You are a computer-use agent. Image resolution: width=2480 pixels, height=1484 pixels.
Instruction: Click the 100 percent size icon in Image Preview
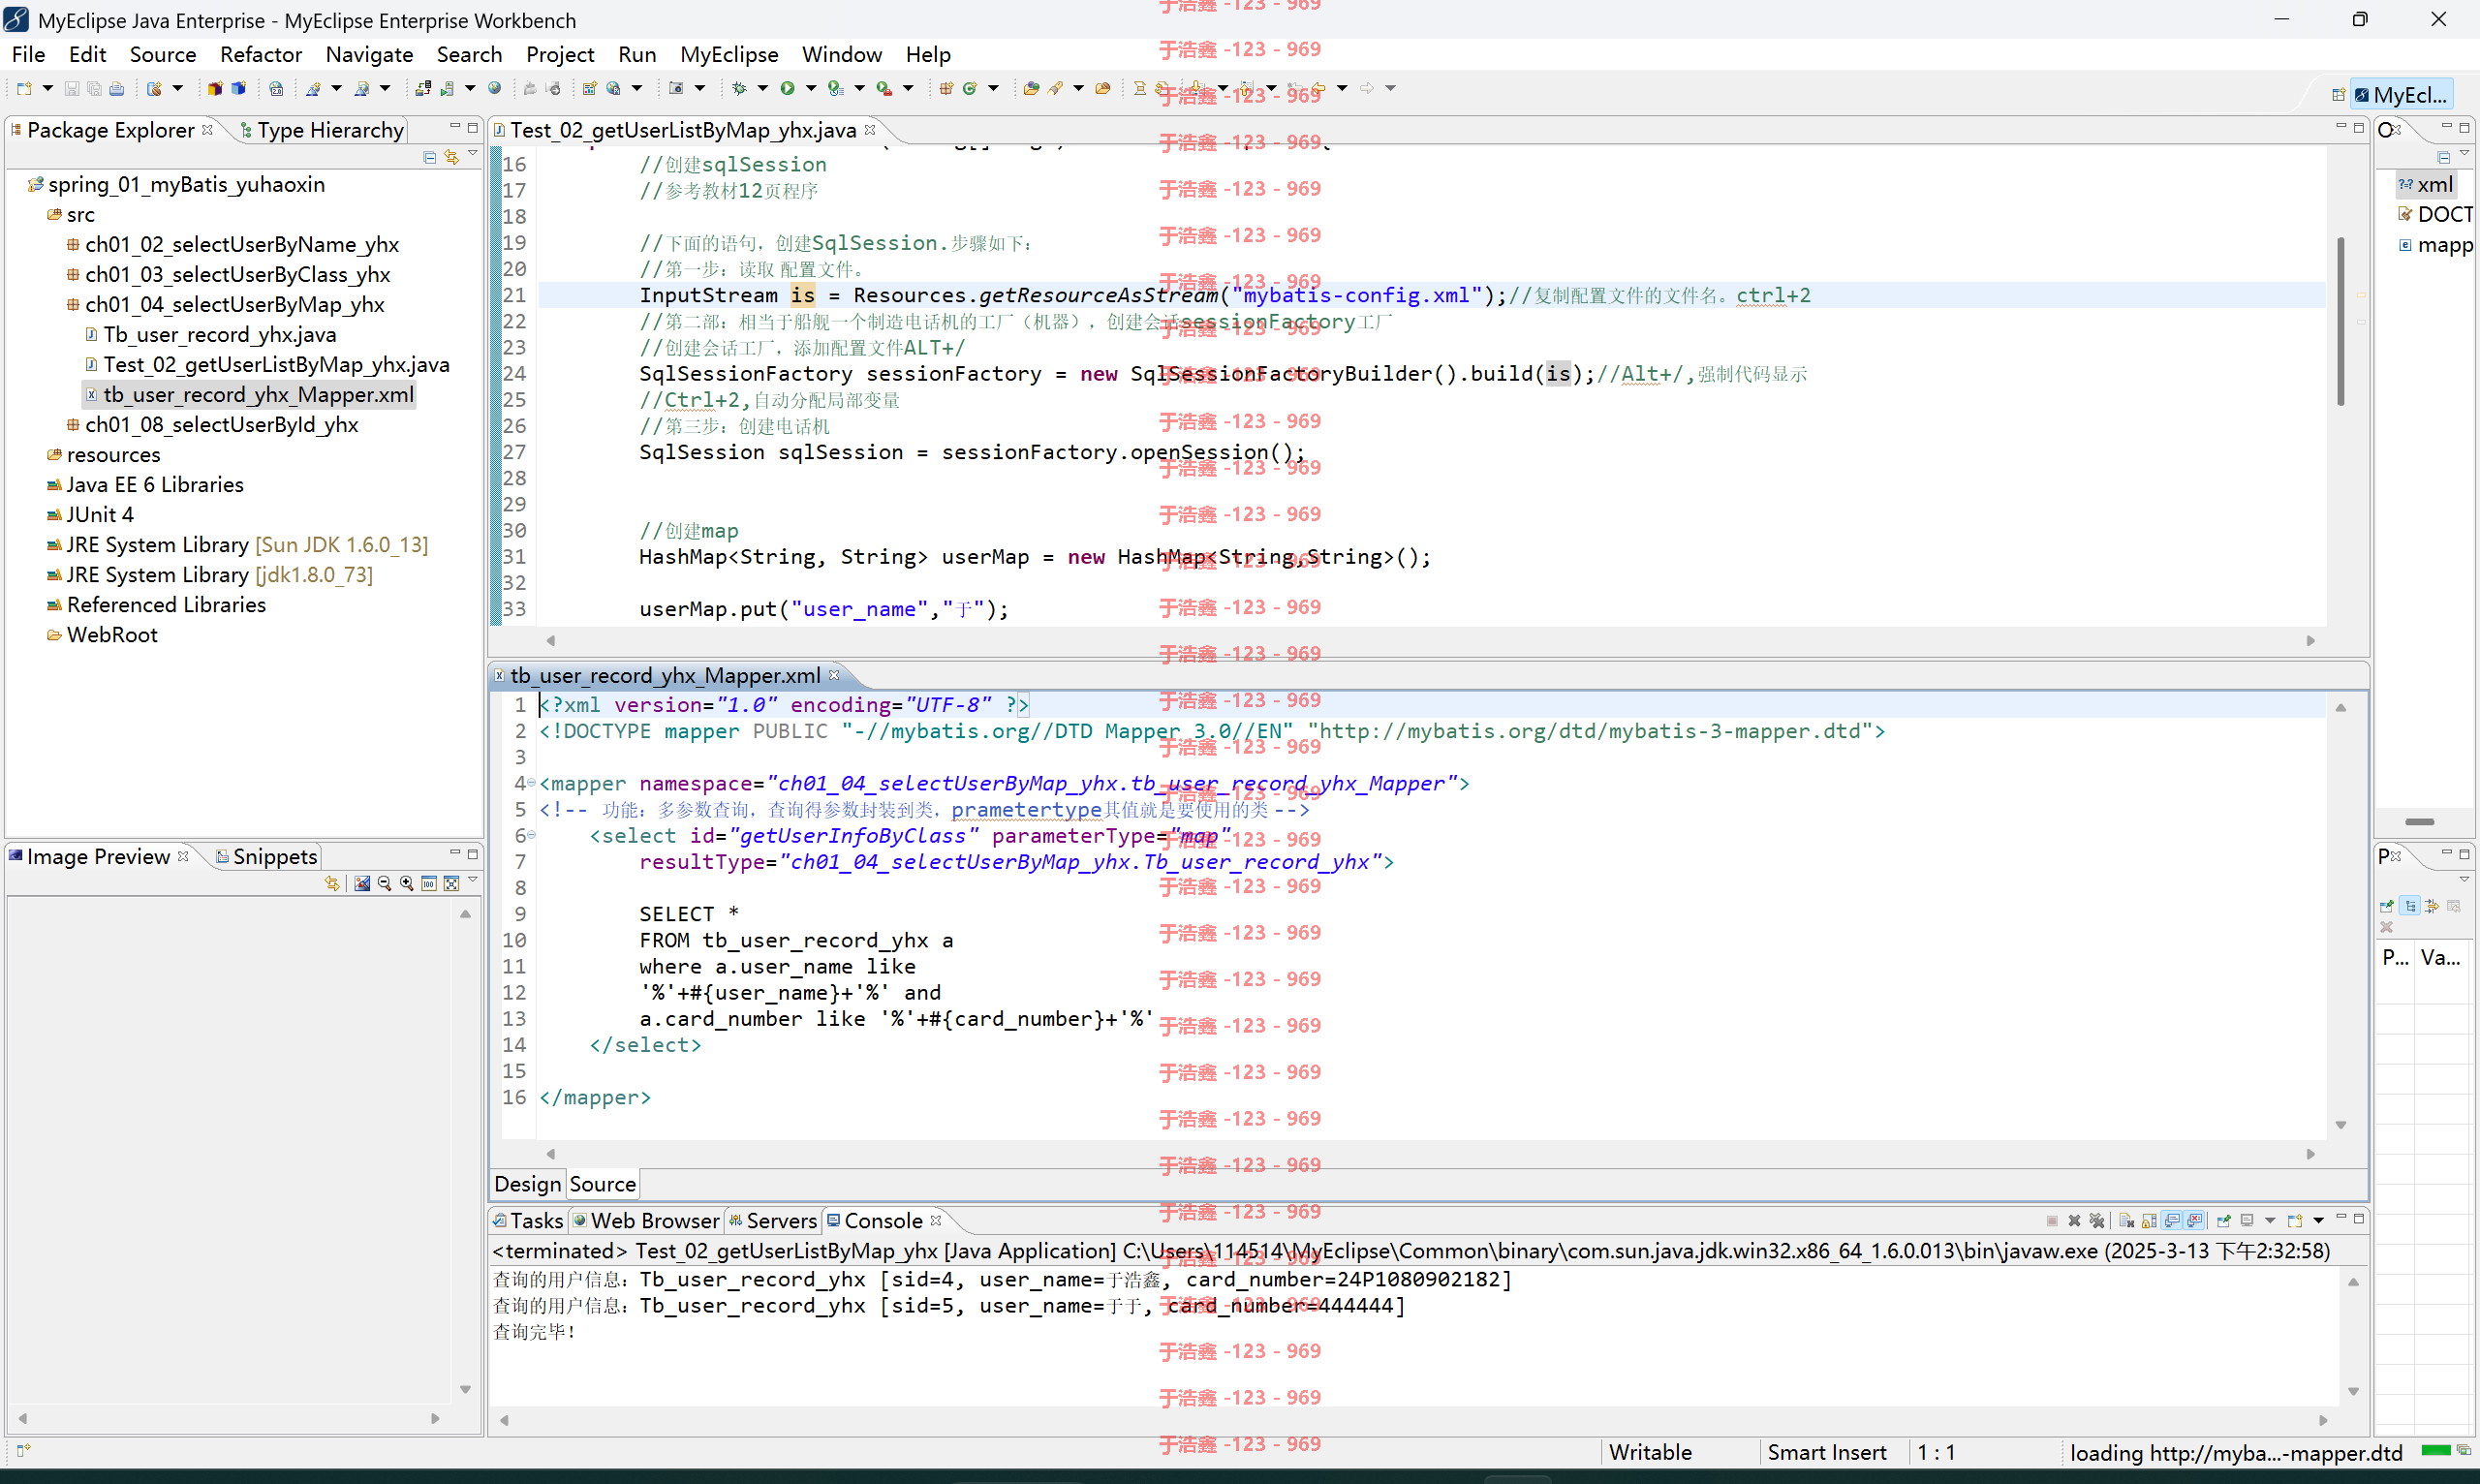[x=428, y=883]
